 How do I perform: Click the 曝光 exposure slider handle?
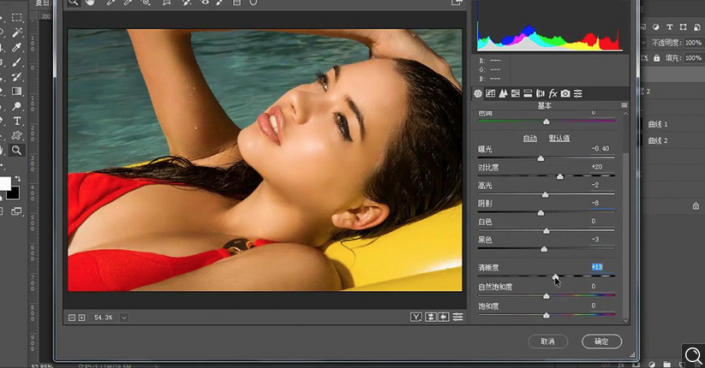coord(541,158)
